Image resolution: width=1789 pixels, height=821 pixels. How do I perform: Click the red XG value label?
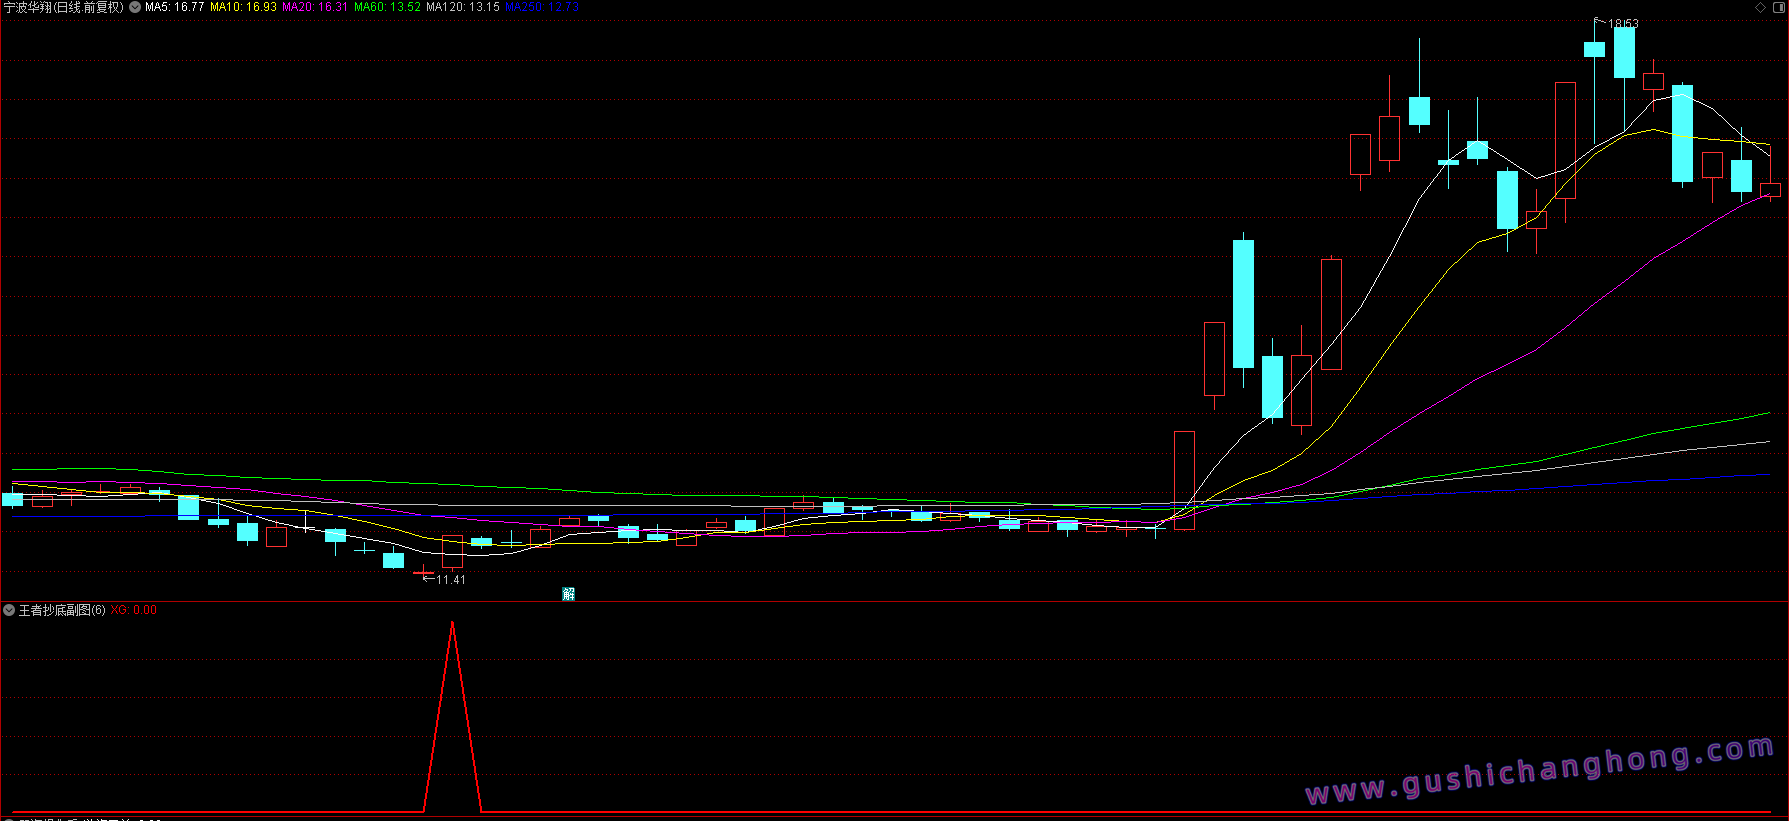point(133,610)
